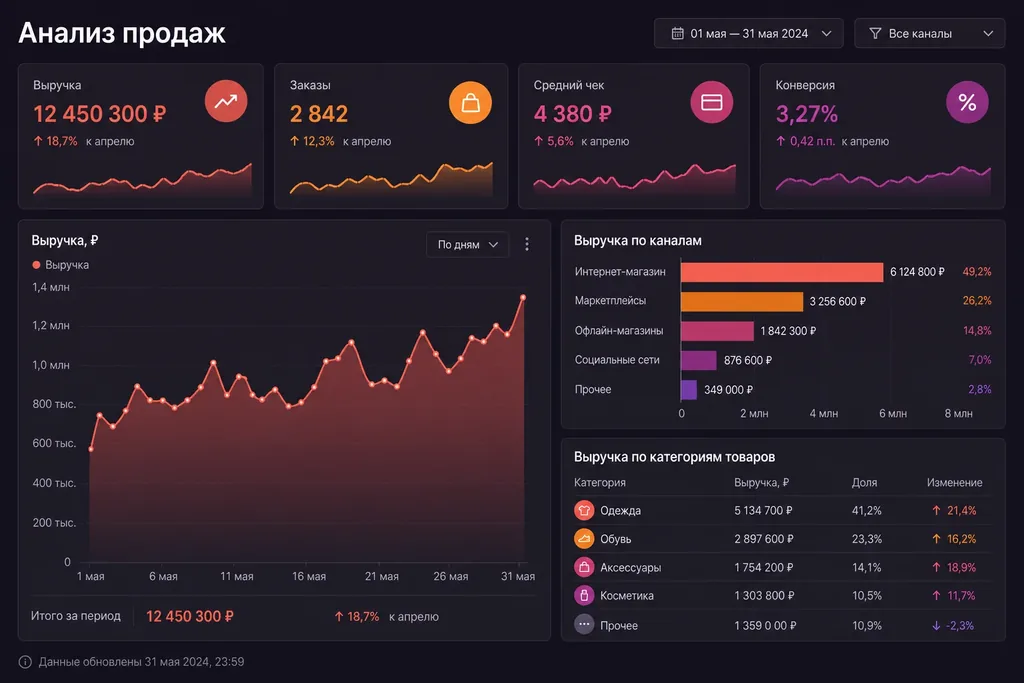Click the last data point on 31 мая

click(522, 298)
